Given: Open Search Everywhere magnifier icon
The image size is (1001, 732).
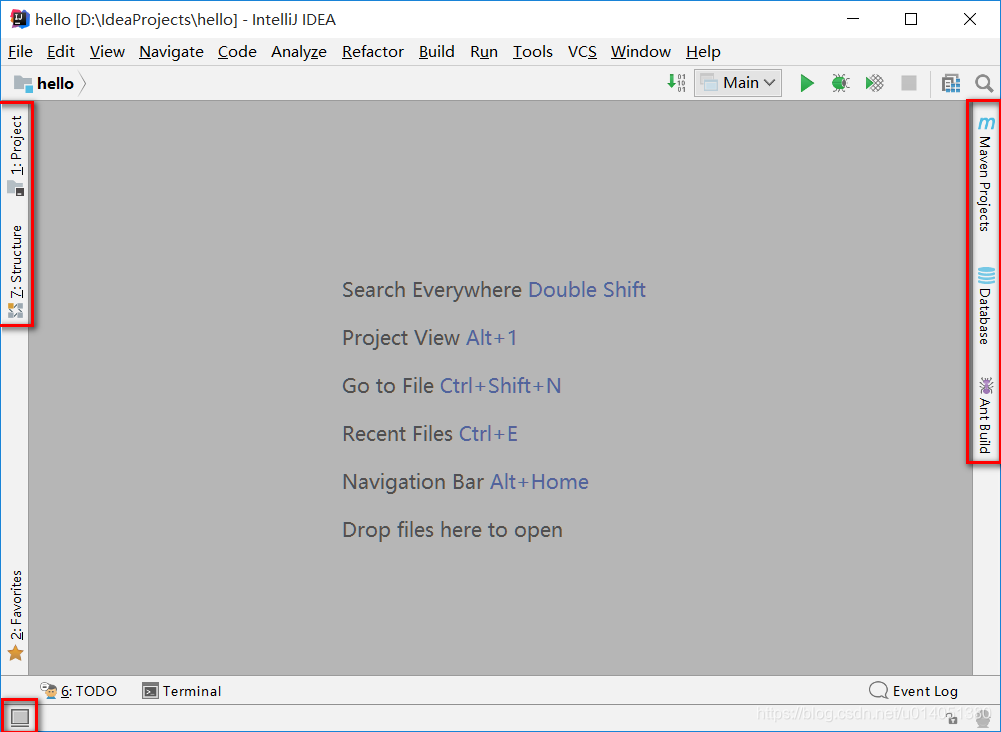Looking at the screenshot, I should tap(984, 83).
